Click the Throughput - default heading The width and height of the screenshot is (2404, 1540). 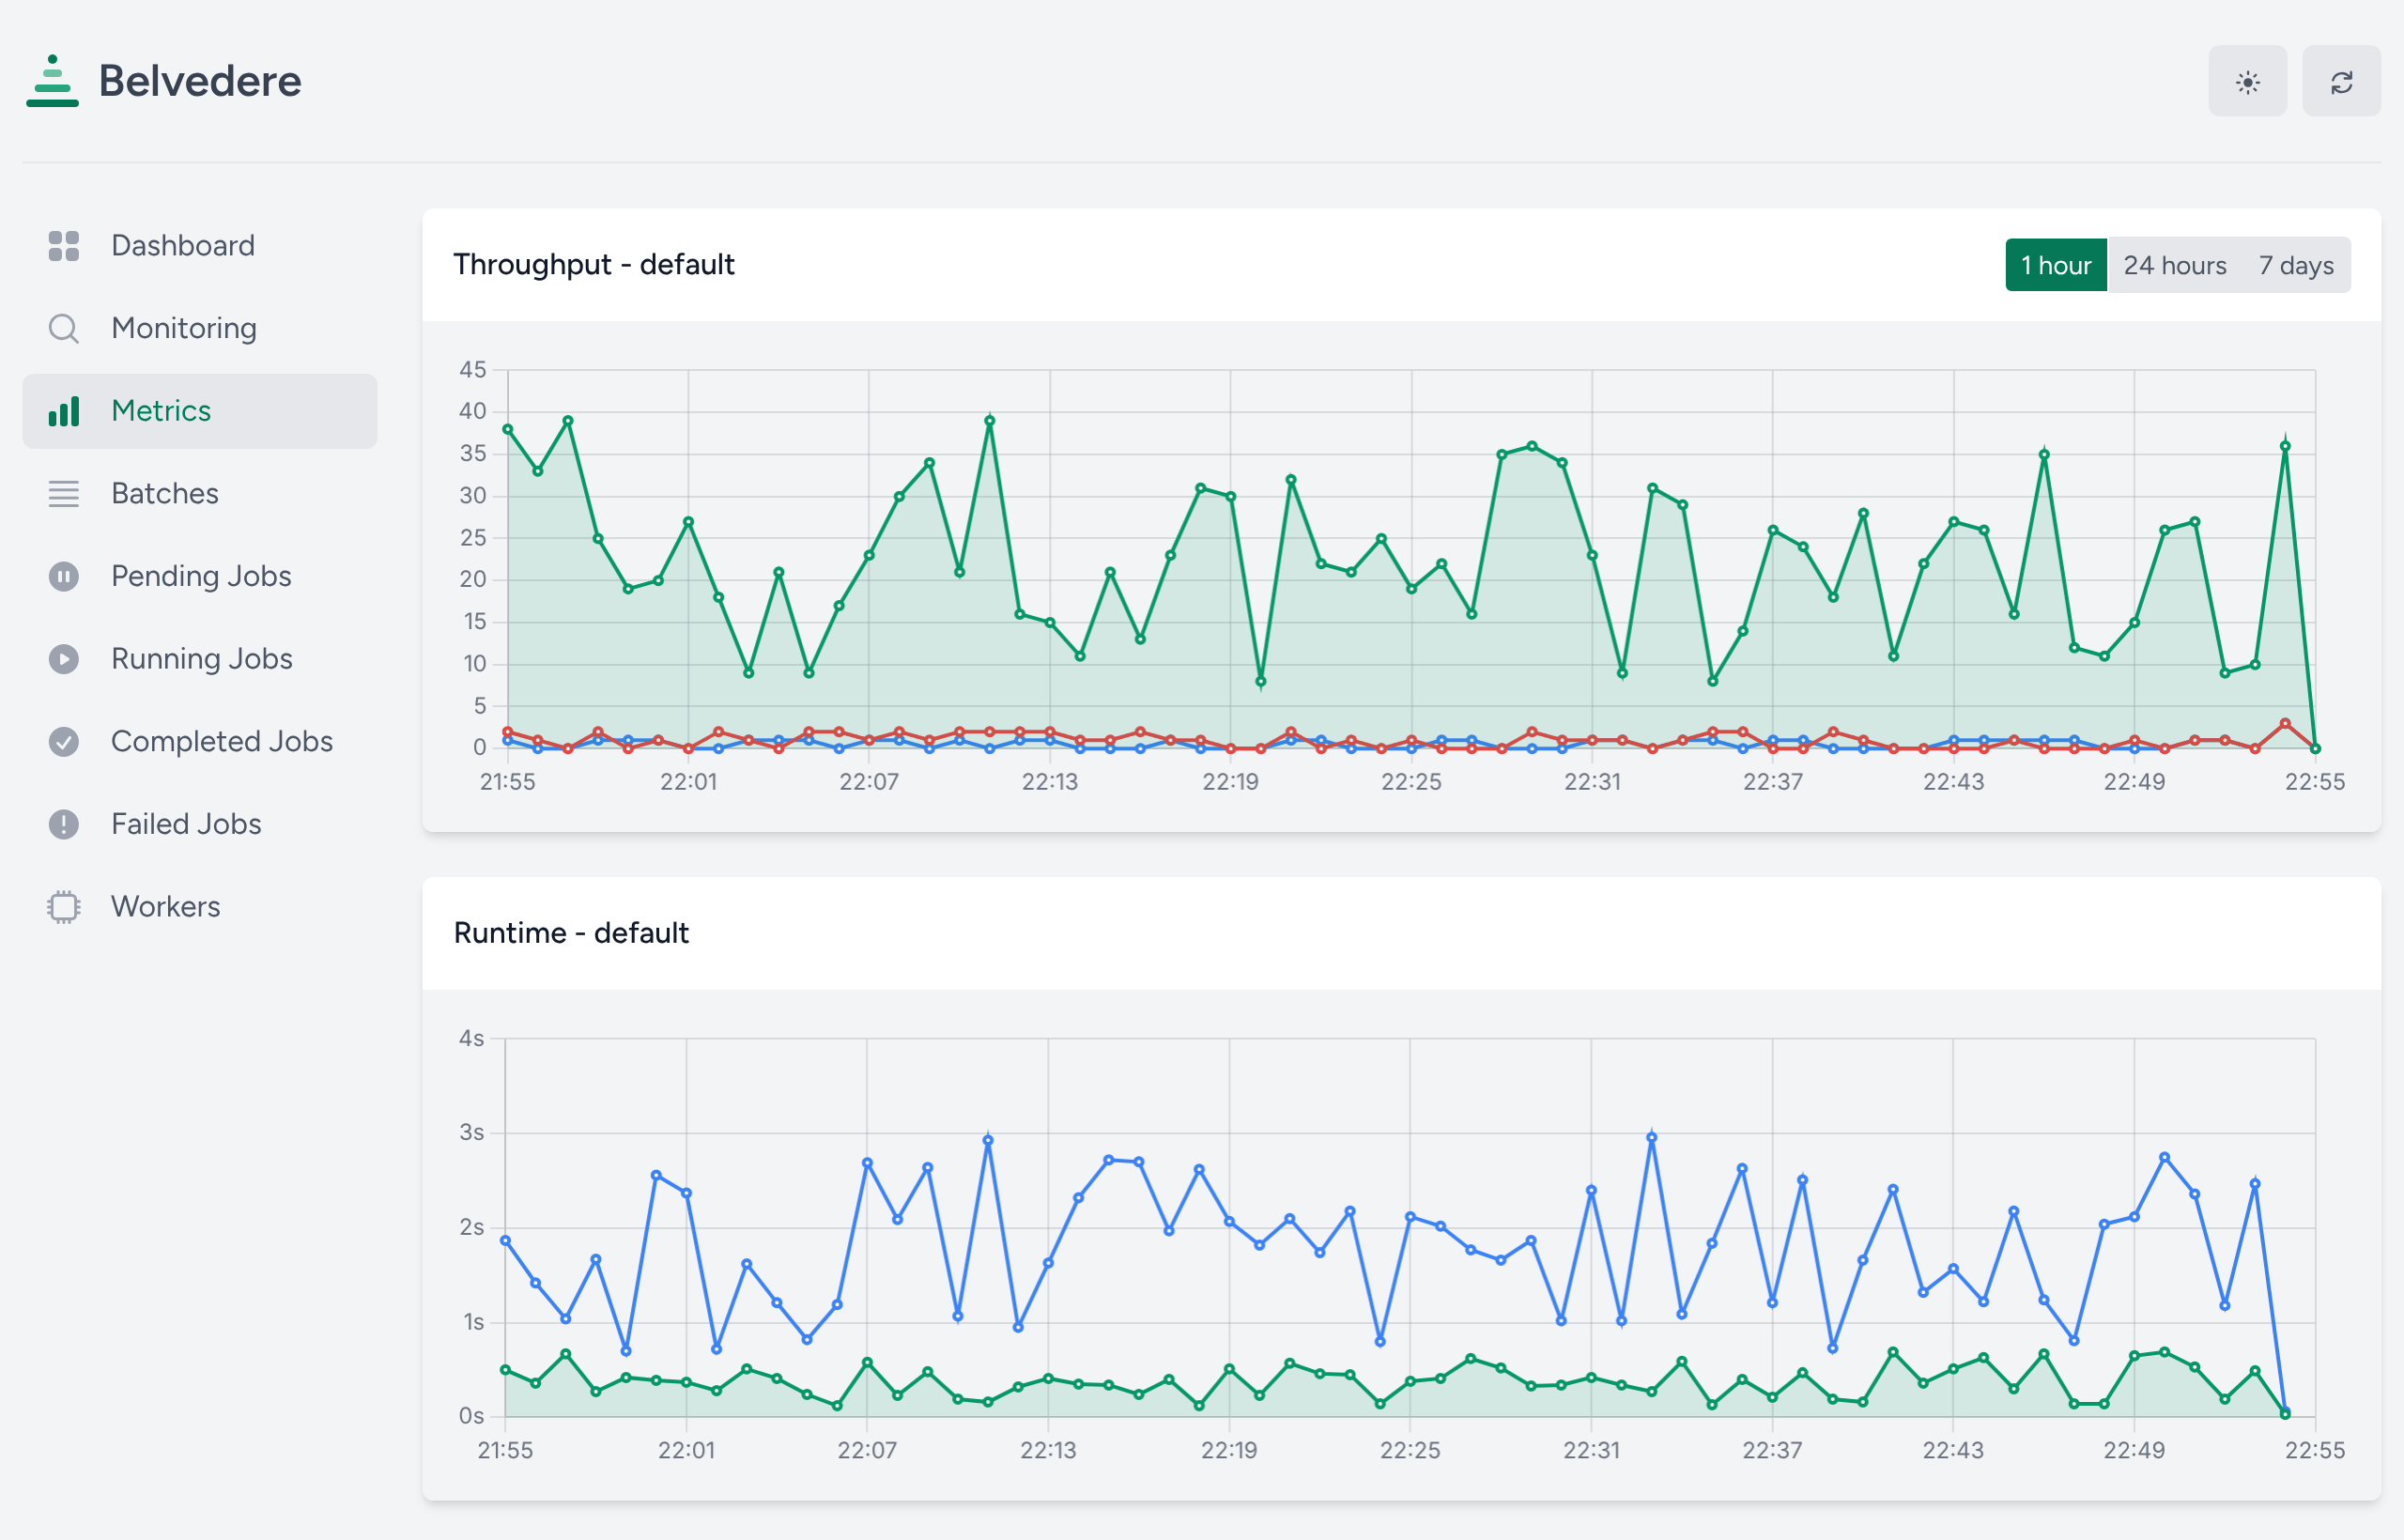[594, 265]
